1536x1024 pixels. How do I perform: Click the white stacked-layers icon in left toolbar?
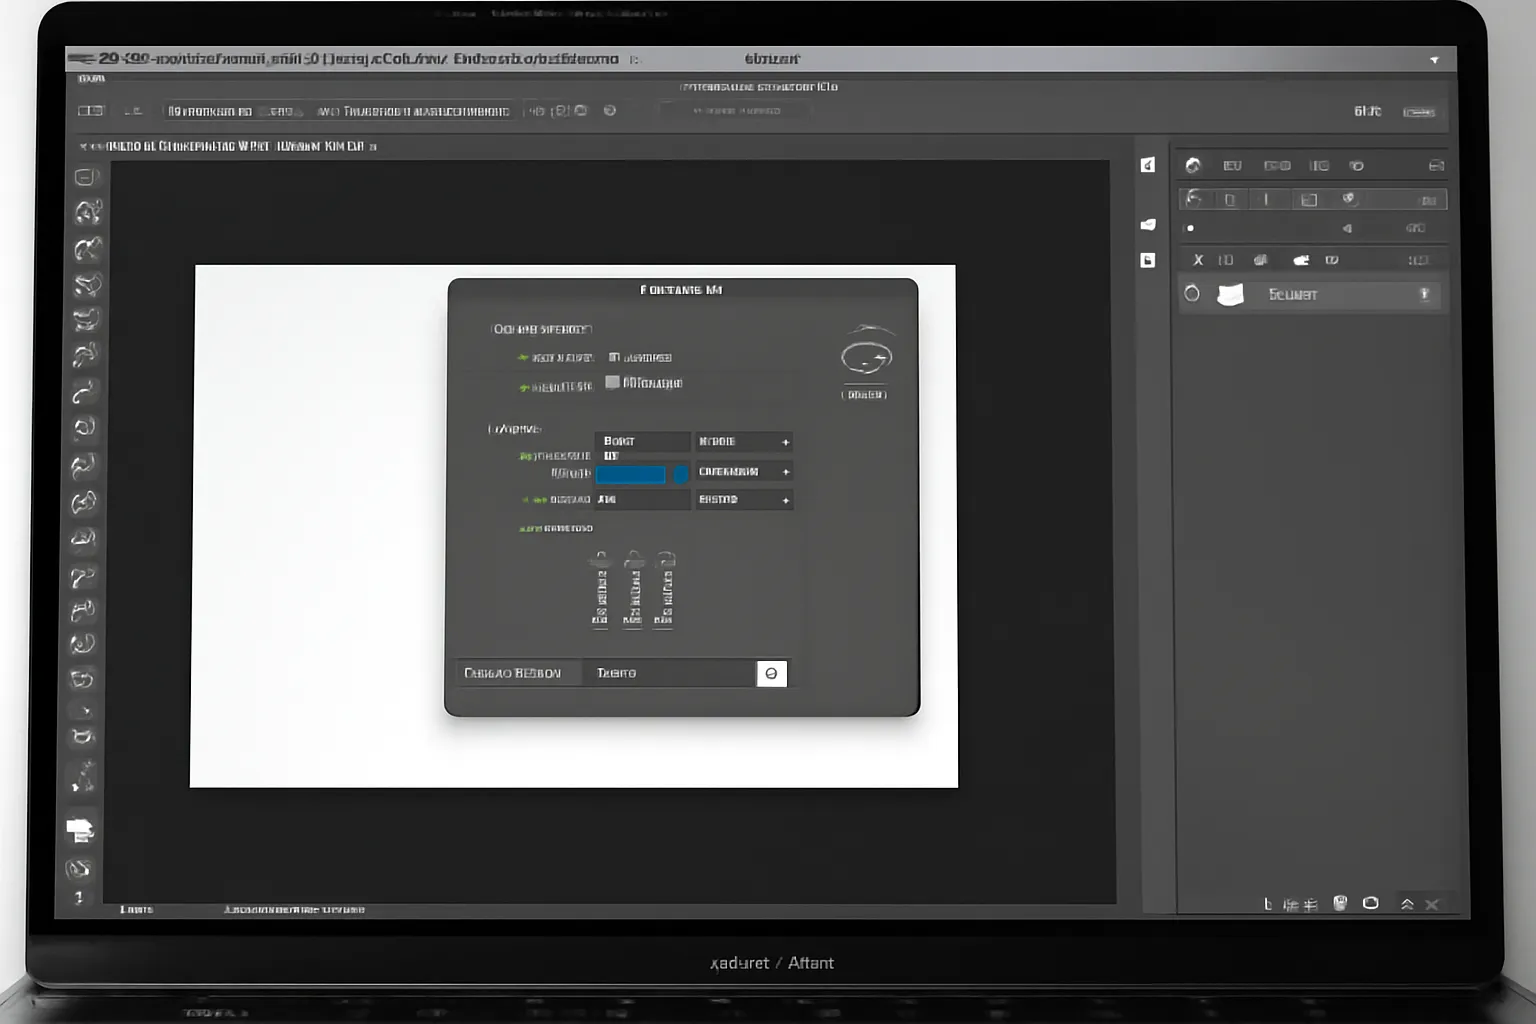pos(79,830)
